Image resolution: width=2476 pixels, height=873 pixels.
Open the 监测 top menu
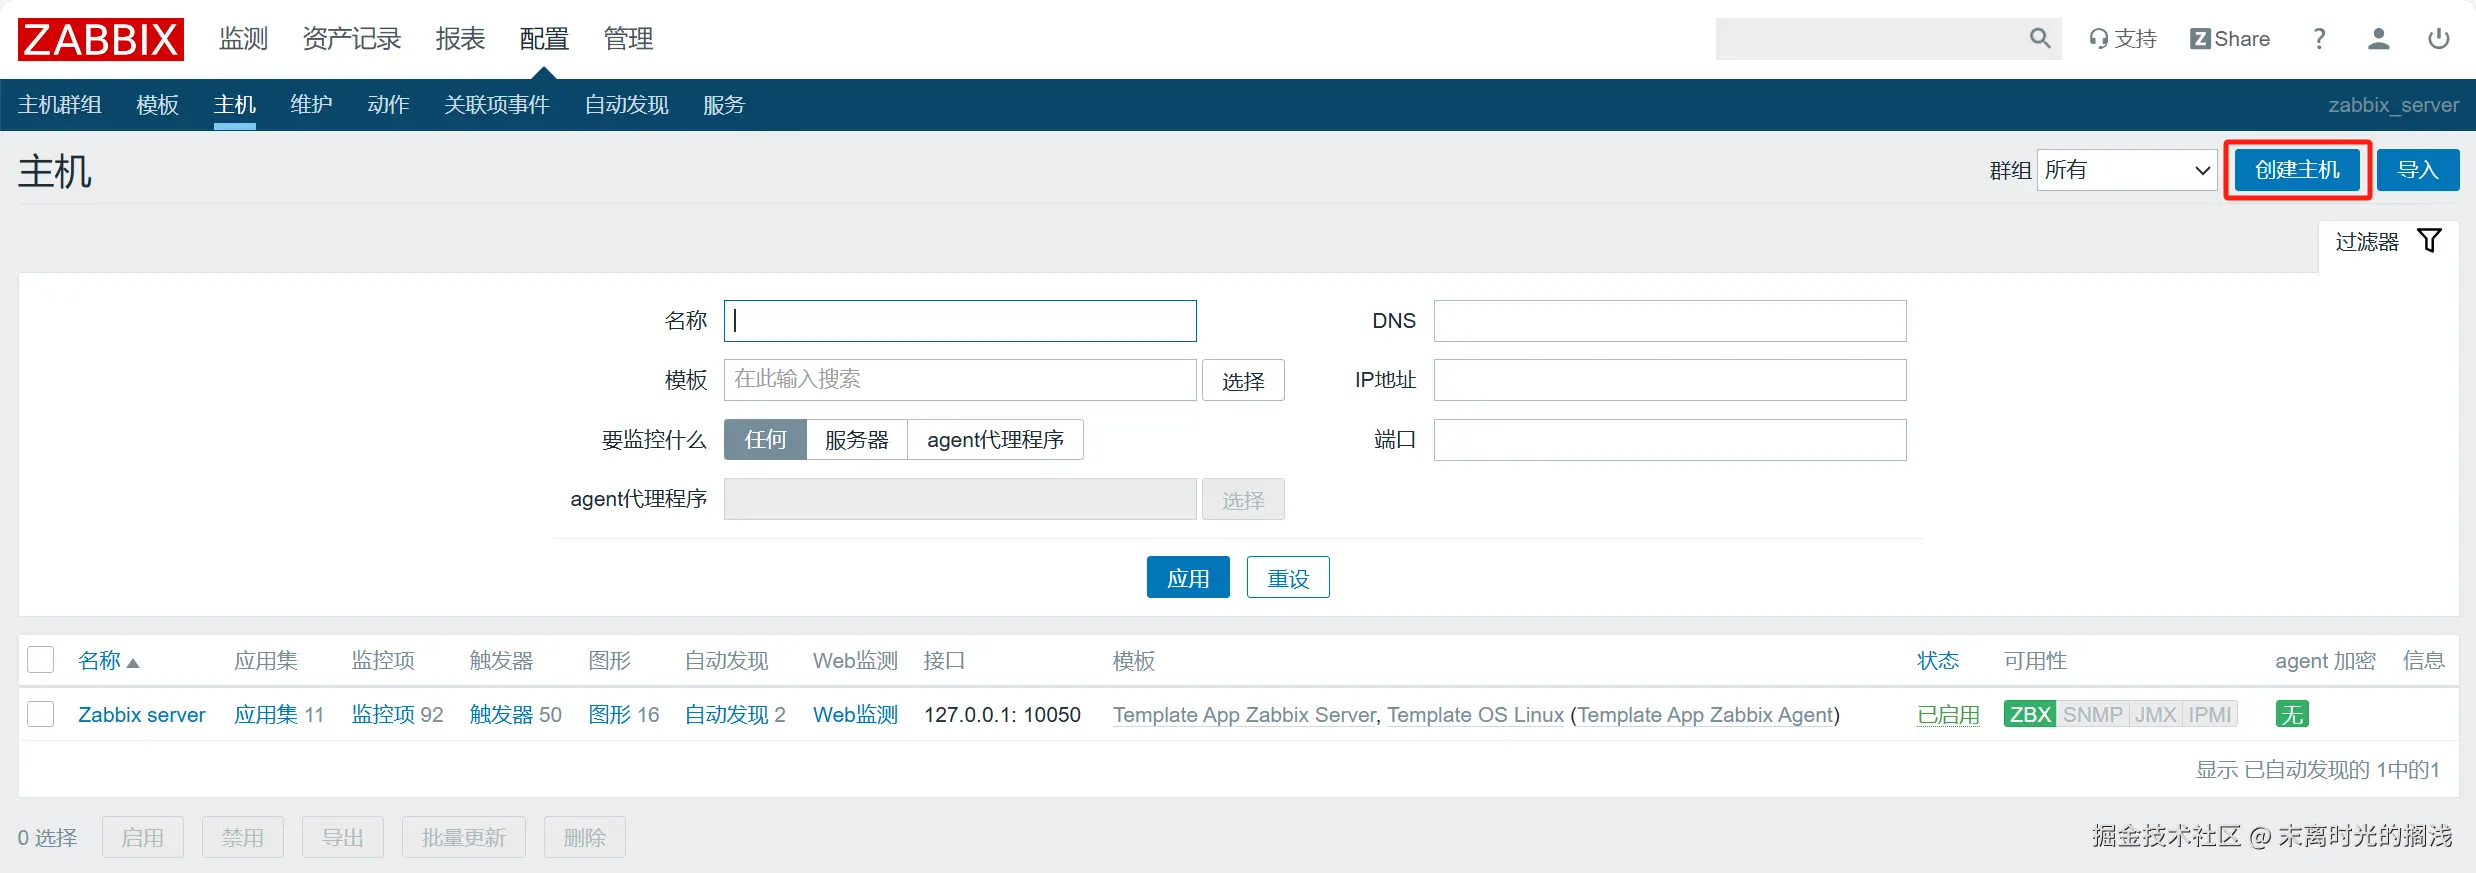coord(243,39)
